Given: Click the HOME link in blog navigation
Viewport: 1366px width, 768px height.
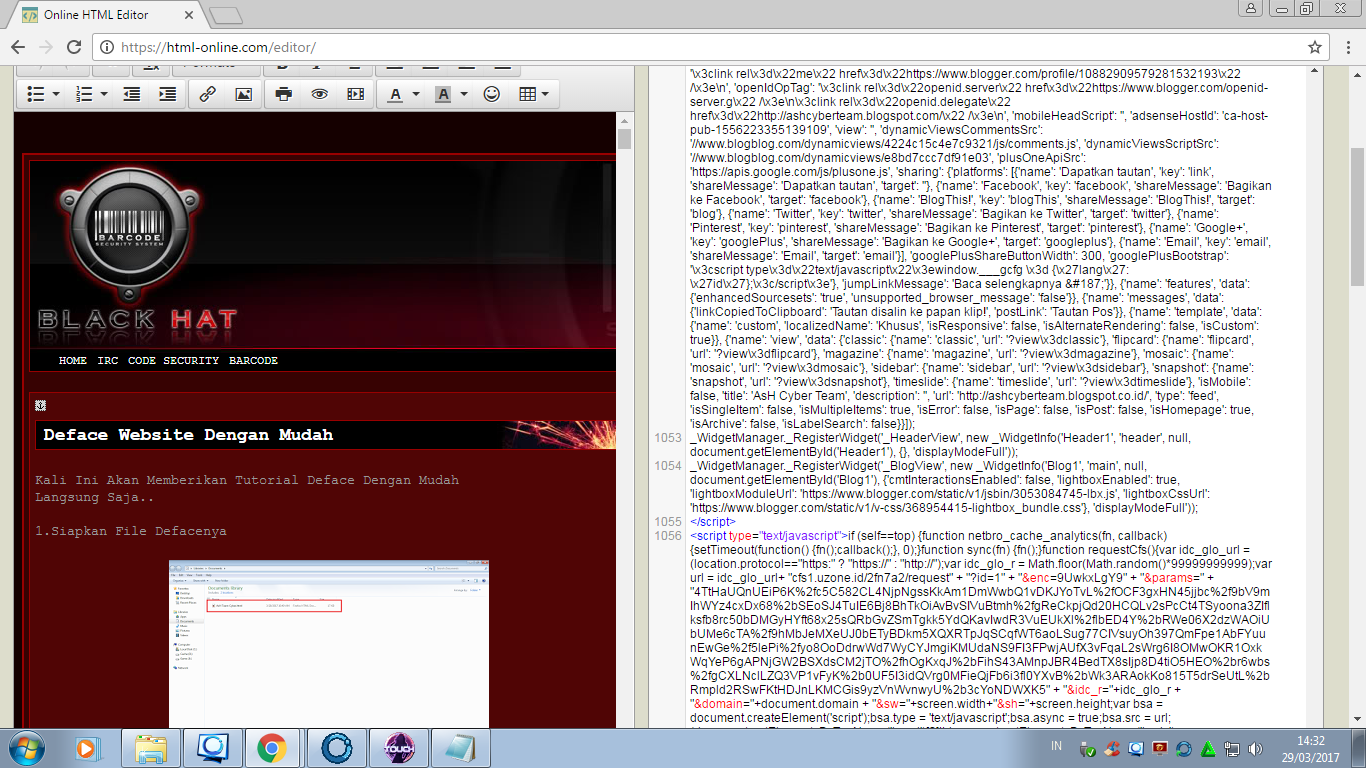Looking at the screenshot, I should point(73,361).
